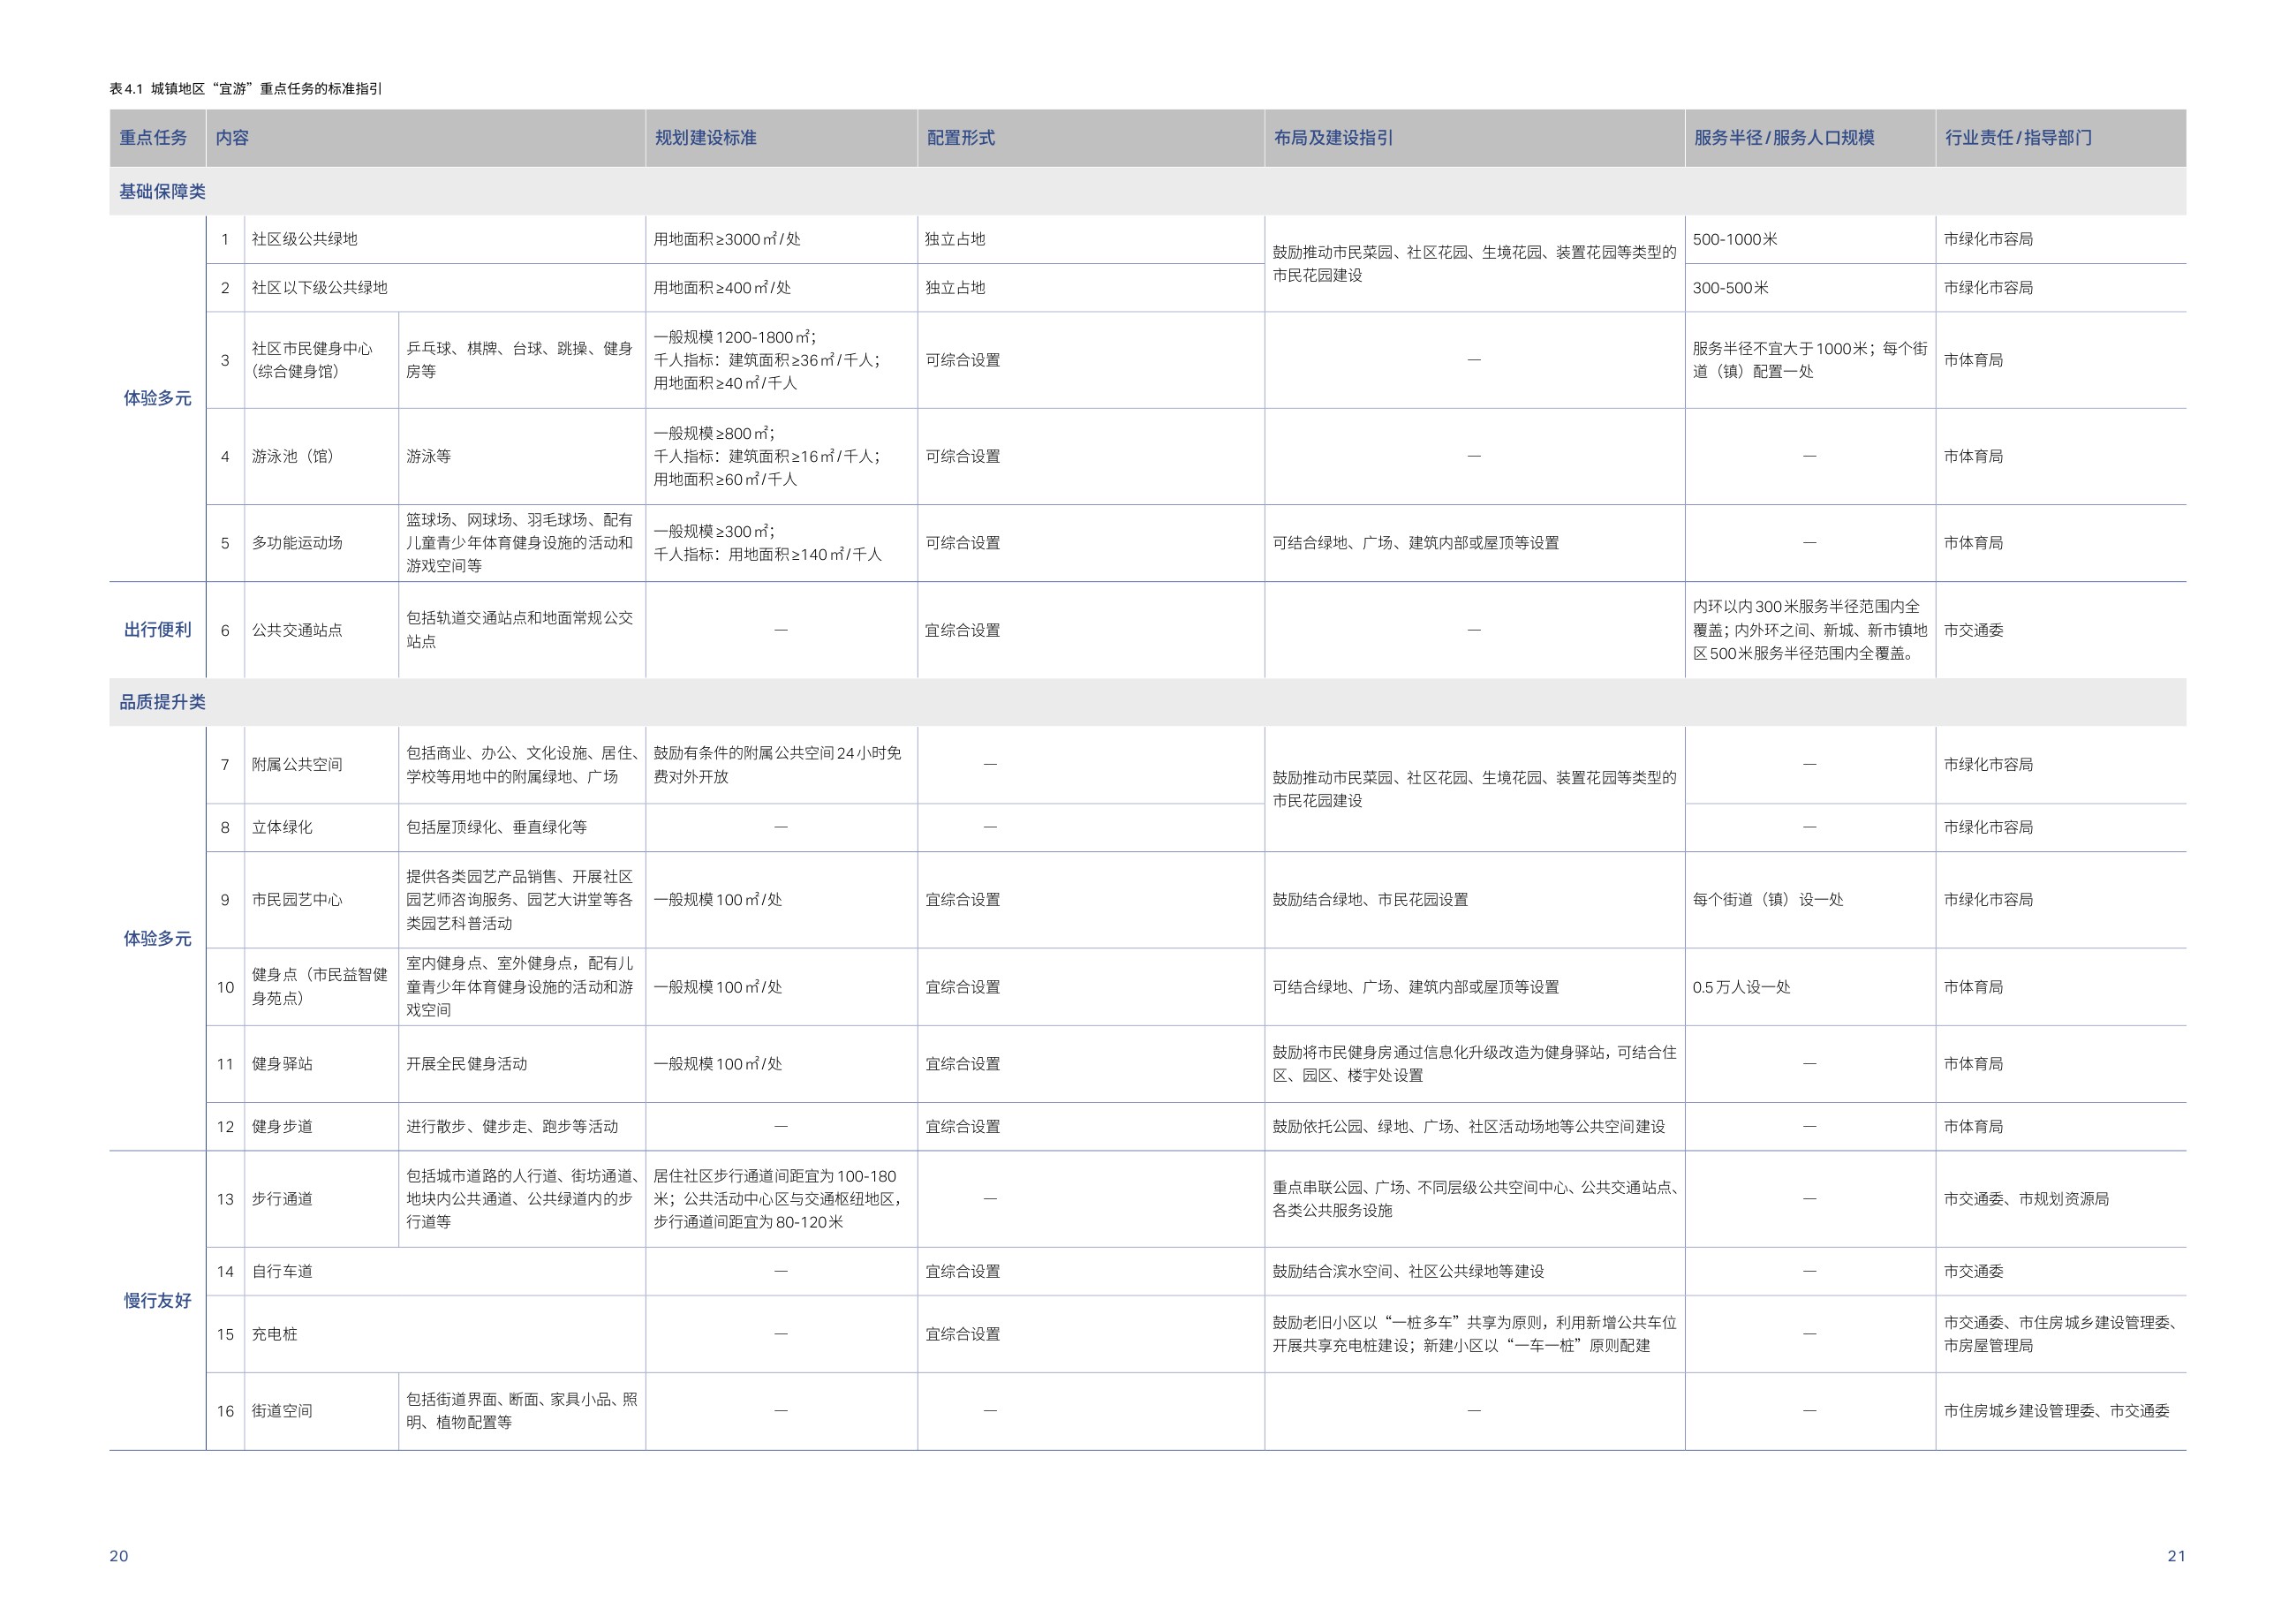Click the 慢行友好 task label
This screenshot has height=1624, width=2296.
tap(157, 1301)
